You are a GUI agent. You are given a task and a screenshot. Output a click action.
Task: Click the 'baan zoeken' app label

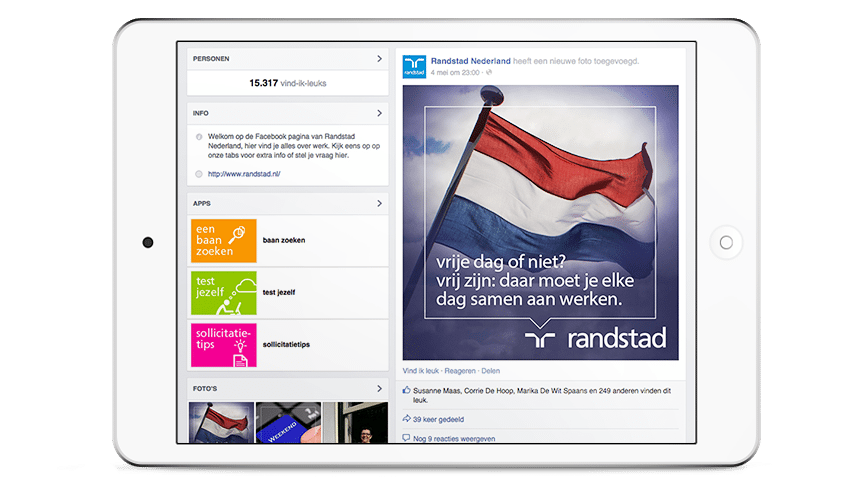(x=284, y=240)
